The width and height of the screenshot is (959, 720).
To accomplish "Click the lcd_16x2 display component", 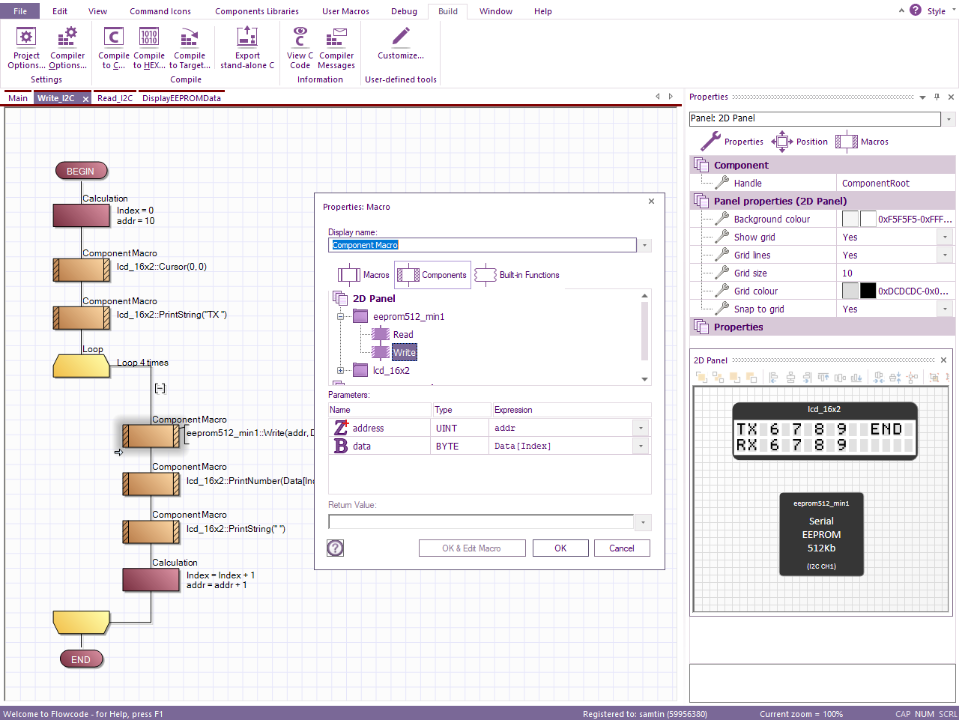I will coord(824,431).
